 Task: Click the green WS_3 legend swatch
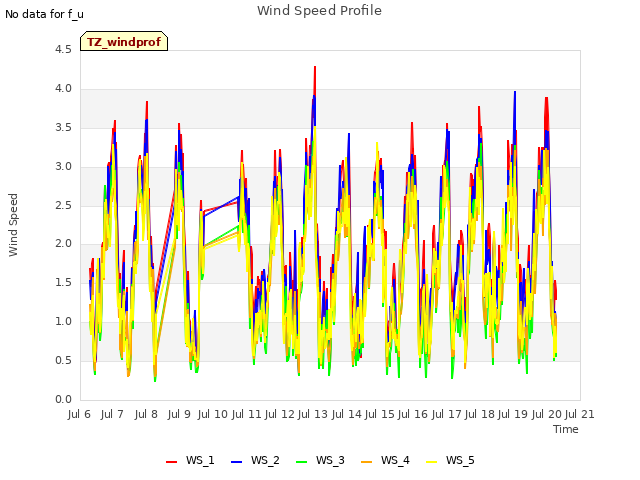[x=301, y=461]
